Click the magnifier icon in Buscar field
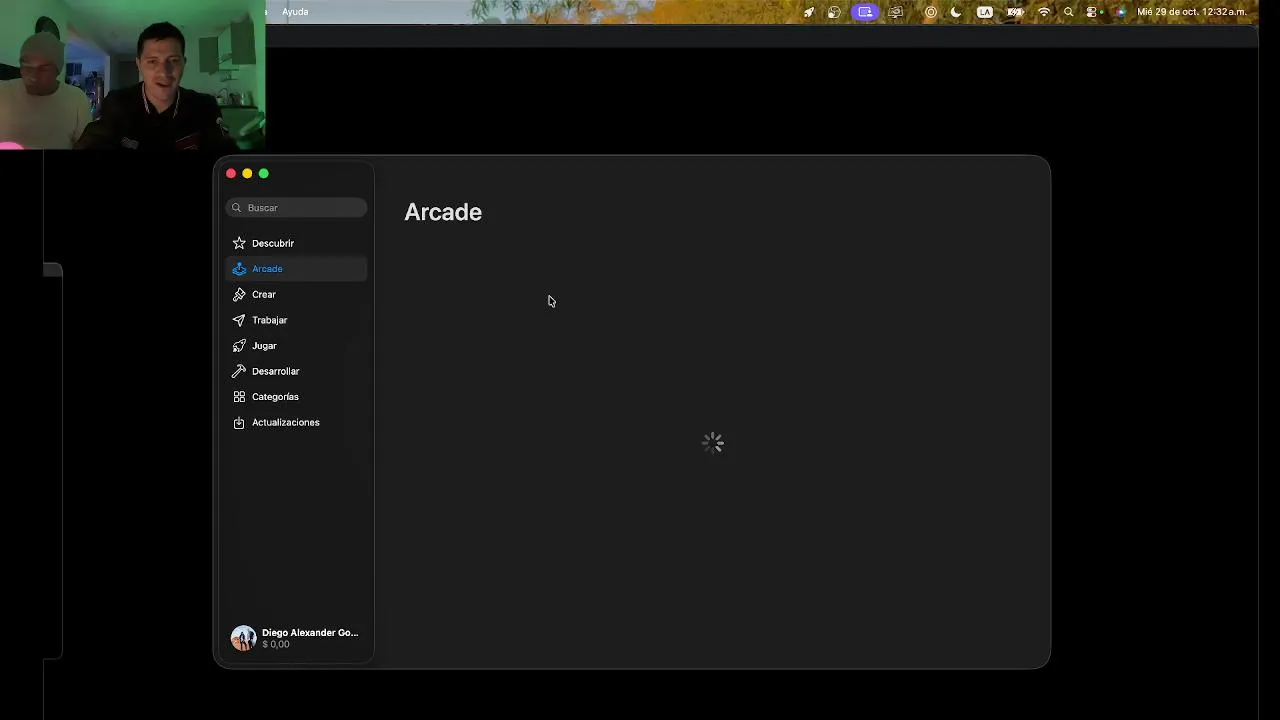Screen dimensions: 1280x720 (237, 208)
